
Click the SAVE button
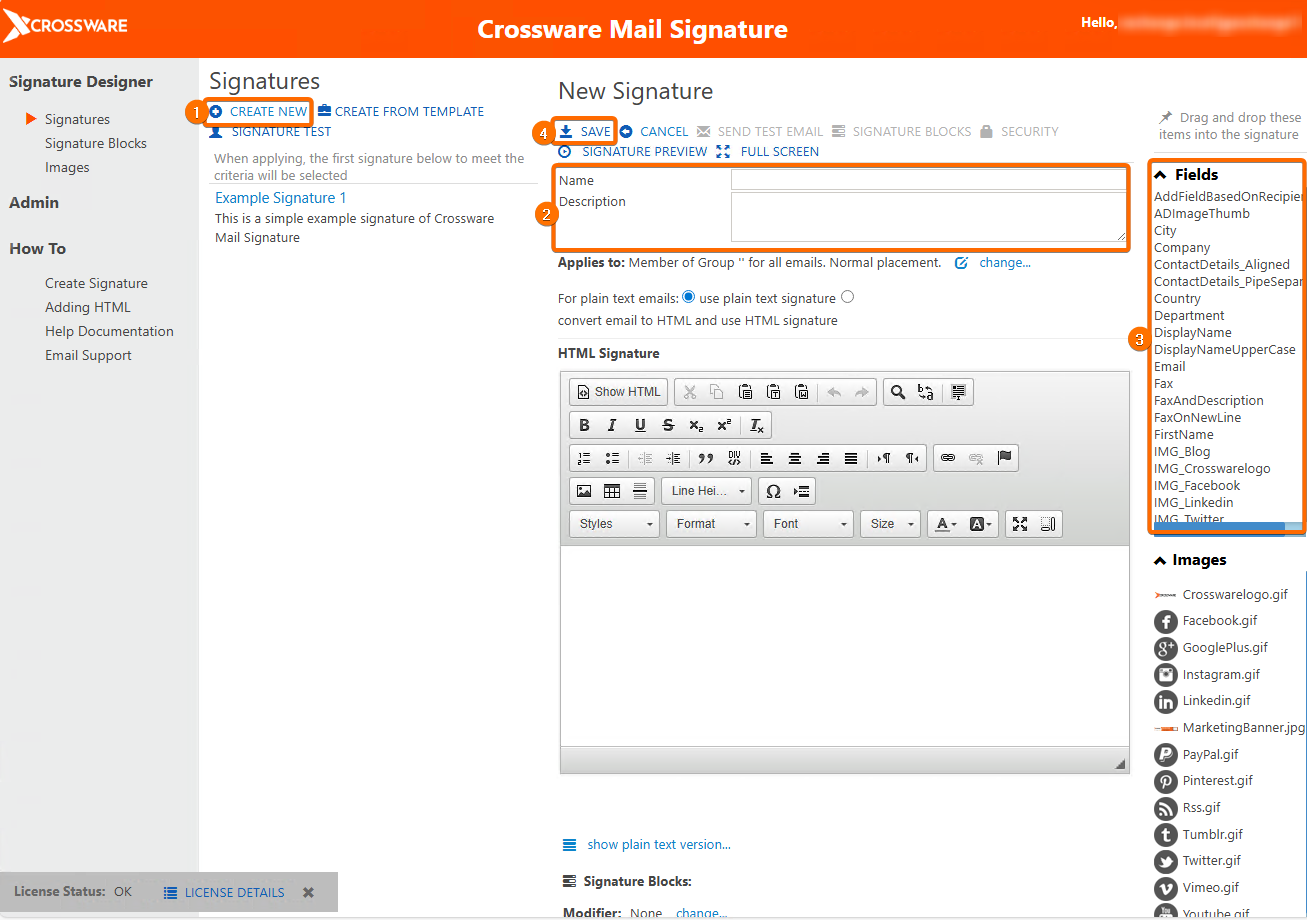point(585,131)
